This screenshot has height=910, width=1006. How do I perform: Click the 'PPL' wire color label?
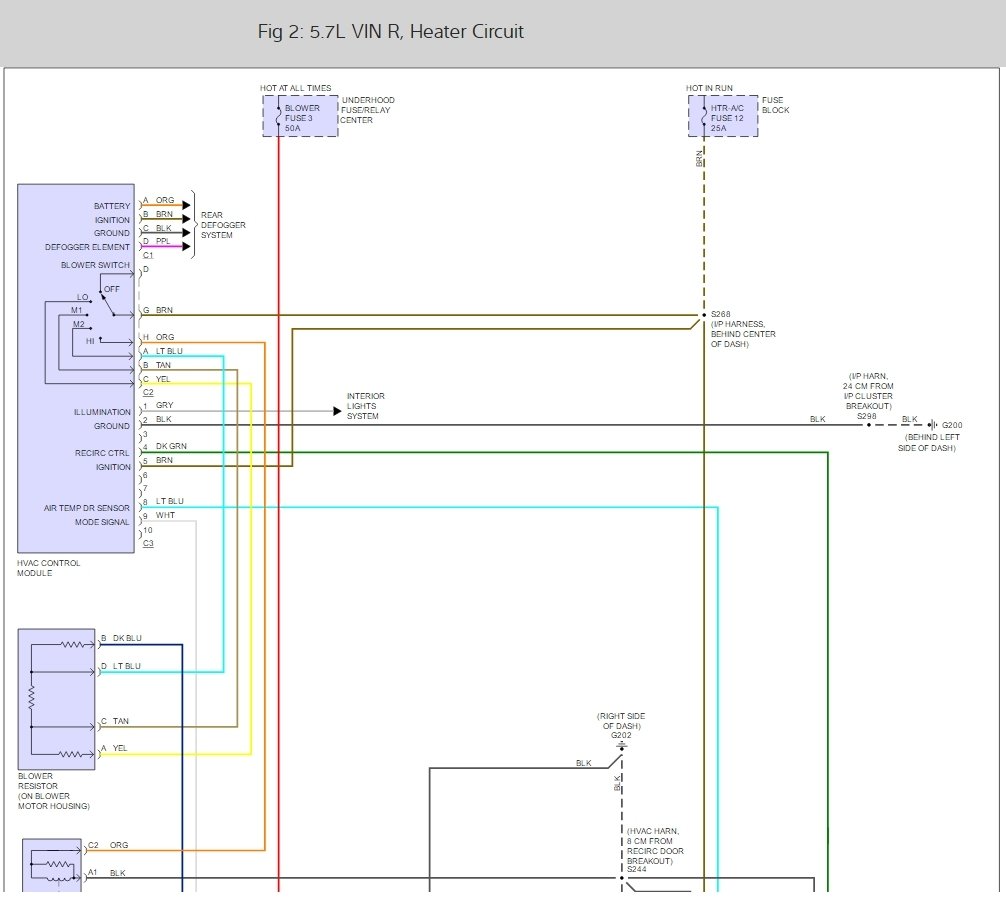163,241
